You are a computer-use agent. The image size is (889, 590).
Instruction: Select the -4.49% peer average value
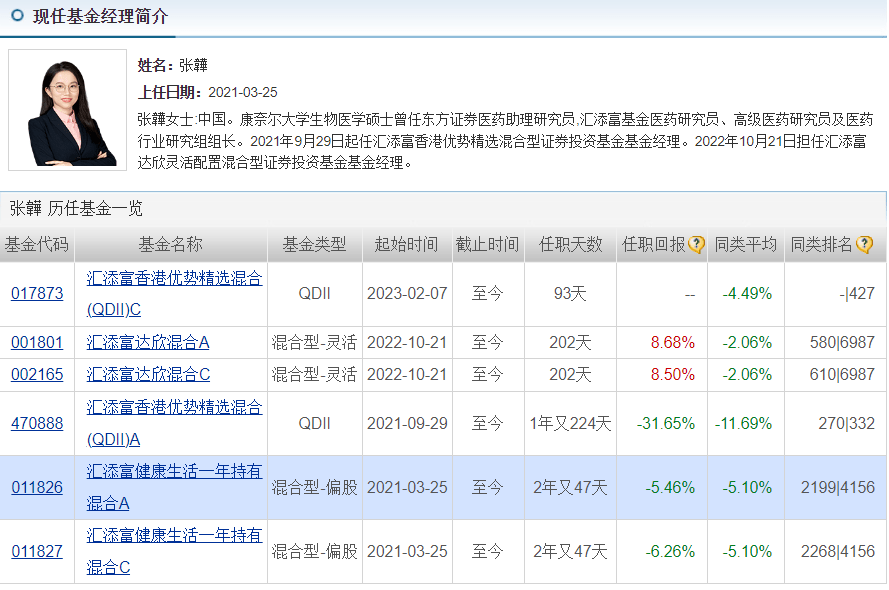coord(747,294)
